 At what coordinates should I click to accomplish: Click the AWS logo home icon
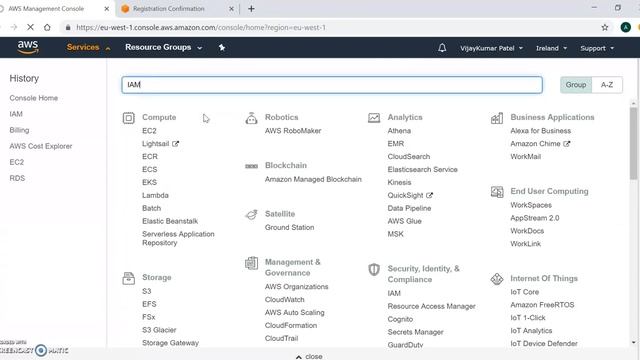pos(28,47)
